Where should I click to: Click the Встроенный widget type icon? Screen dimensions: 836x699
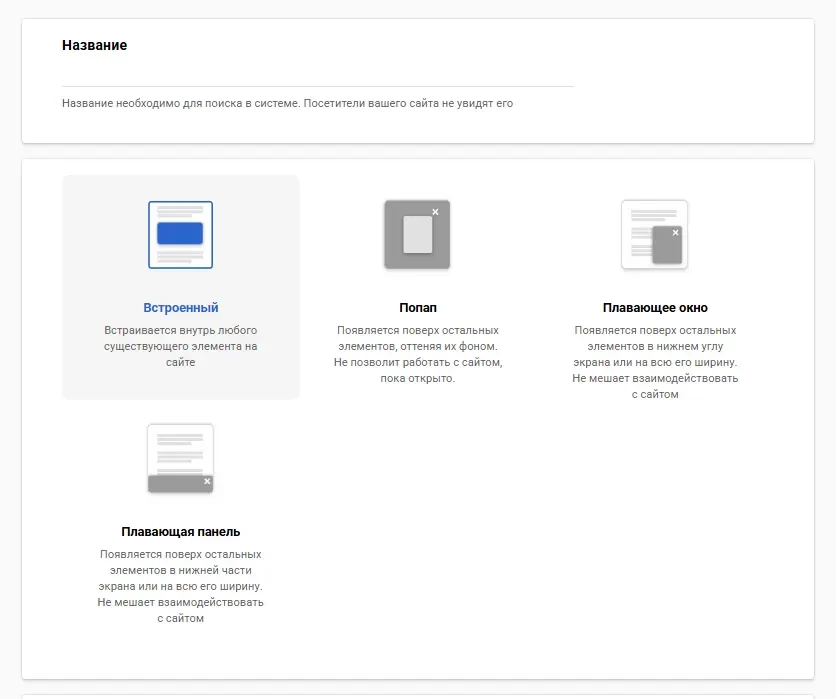click(x=180, y=235)
